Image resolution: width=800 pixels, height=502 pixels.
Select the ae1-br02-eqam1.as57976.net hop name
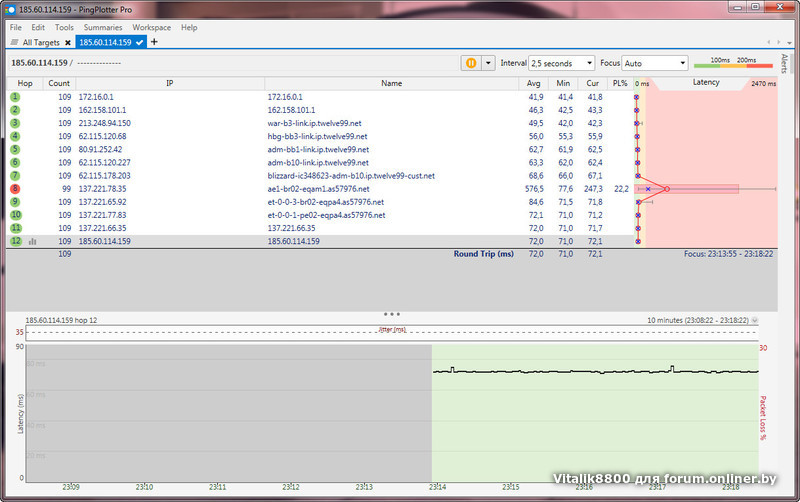318,189
